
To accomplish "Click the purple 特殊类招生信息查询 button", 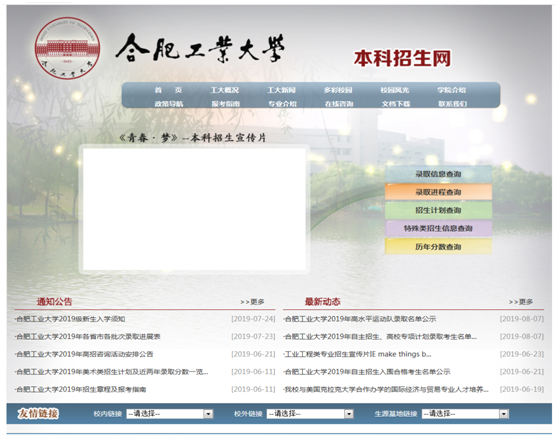I will coord(438,228).
